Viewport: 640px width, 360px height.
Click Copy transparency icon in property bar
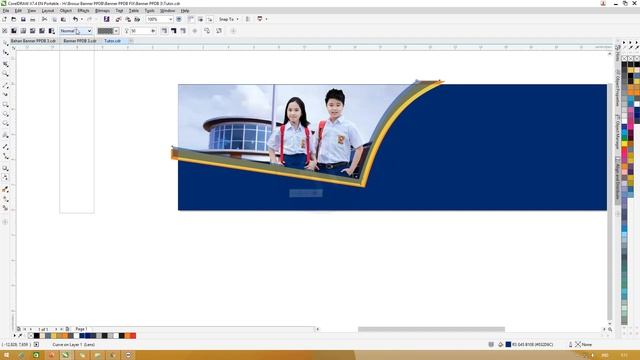[207, 31]
